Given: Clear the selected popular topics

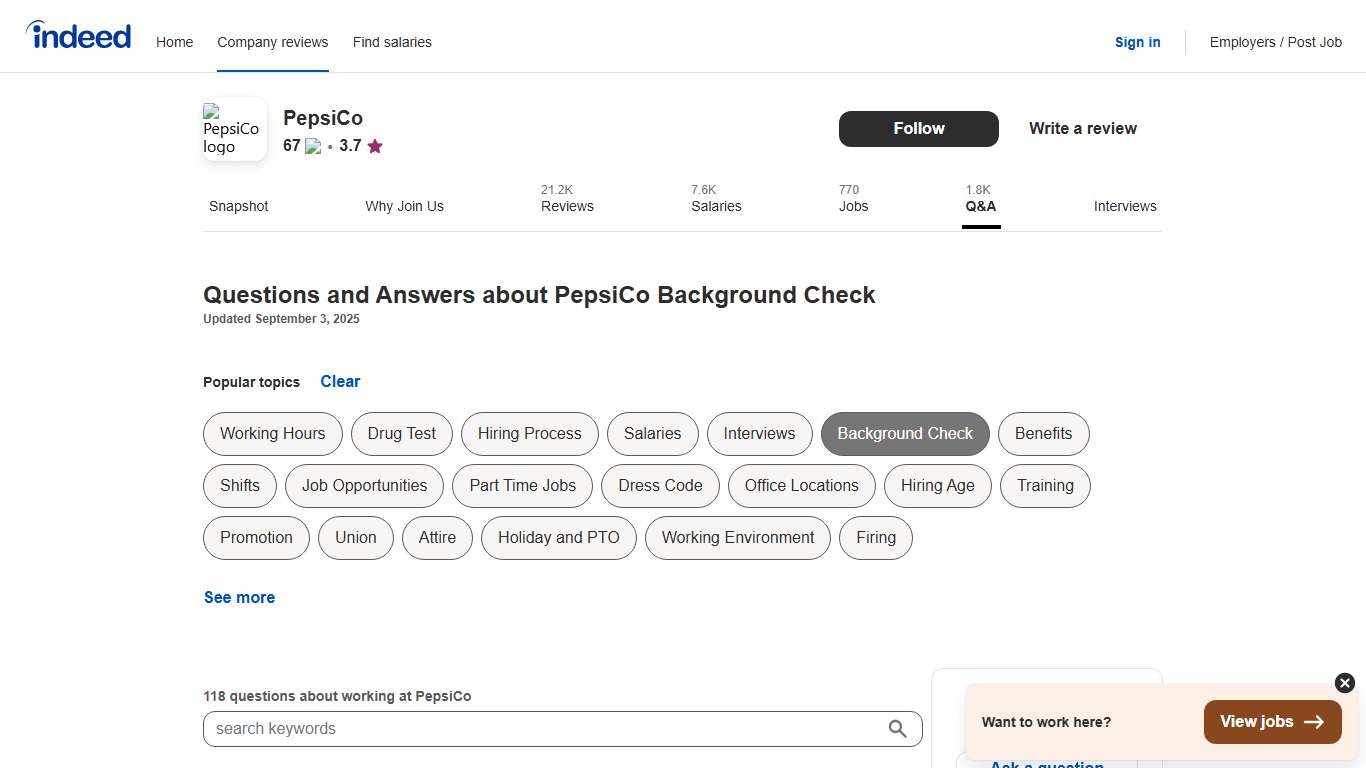Looking at the screenshot, I should (x=340, y=381).
